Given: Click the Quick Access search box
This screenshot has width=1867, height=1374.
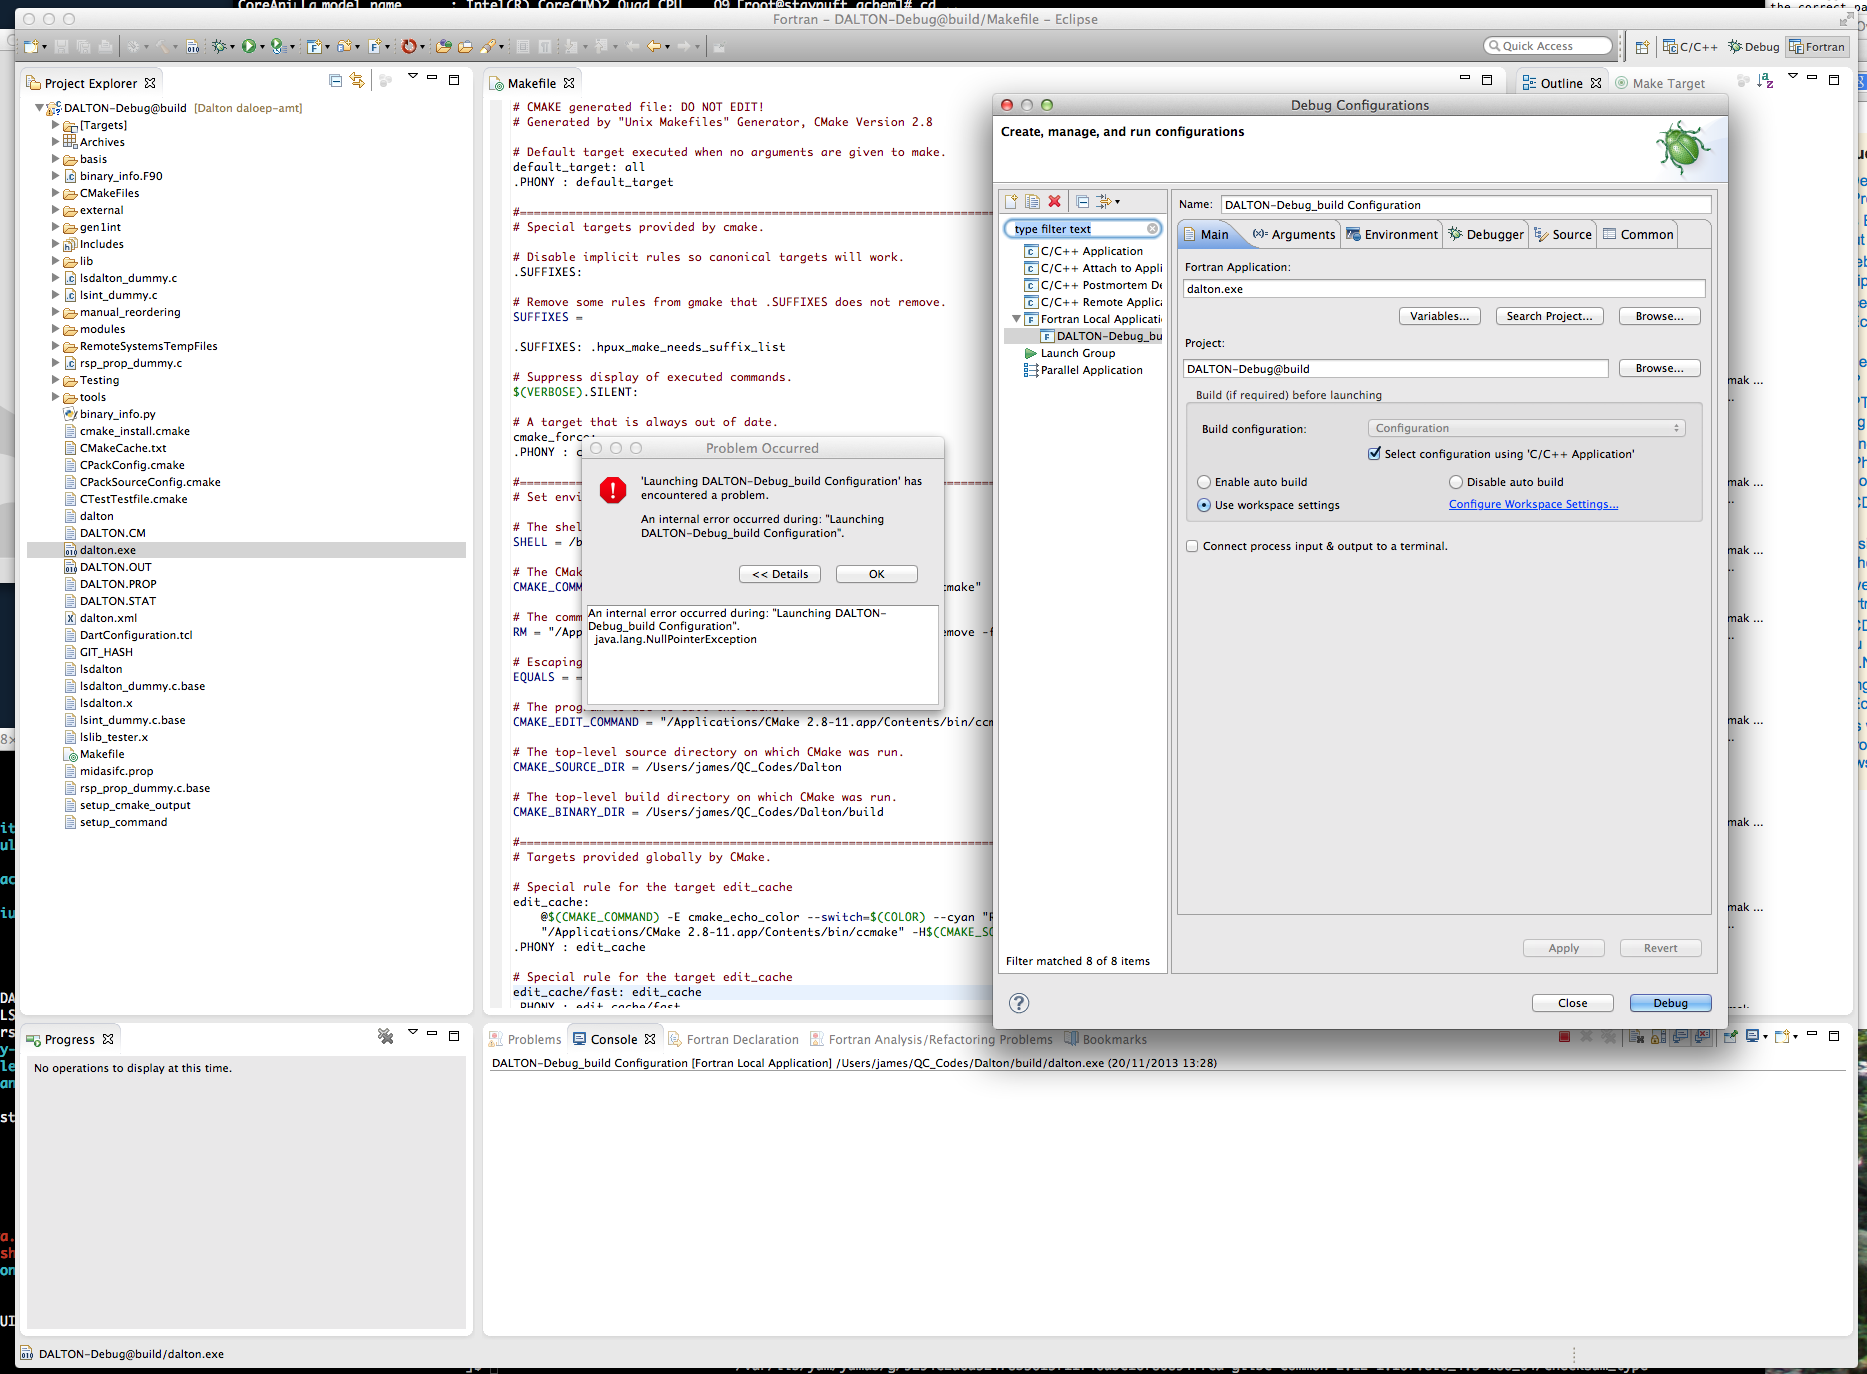Looking at the screenshot, I should click(x=1548, y=46).
